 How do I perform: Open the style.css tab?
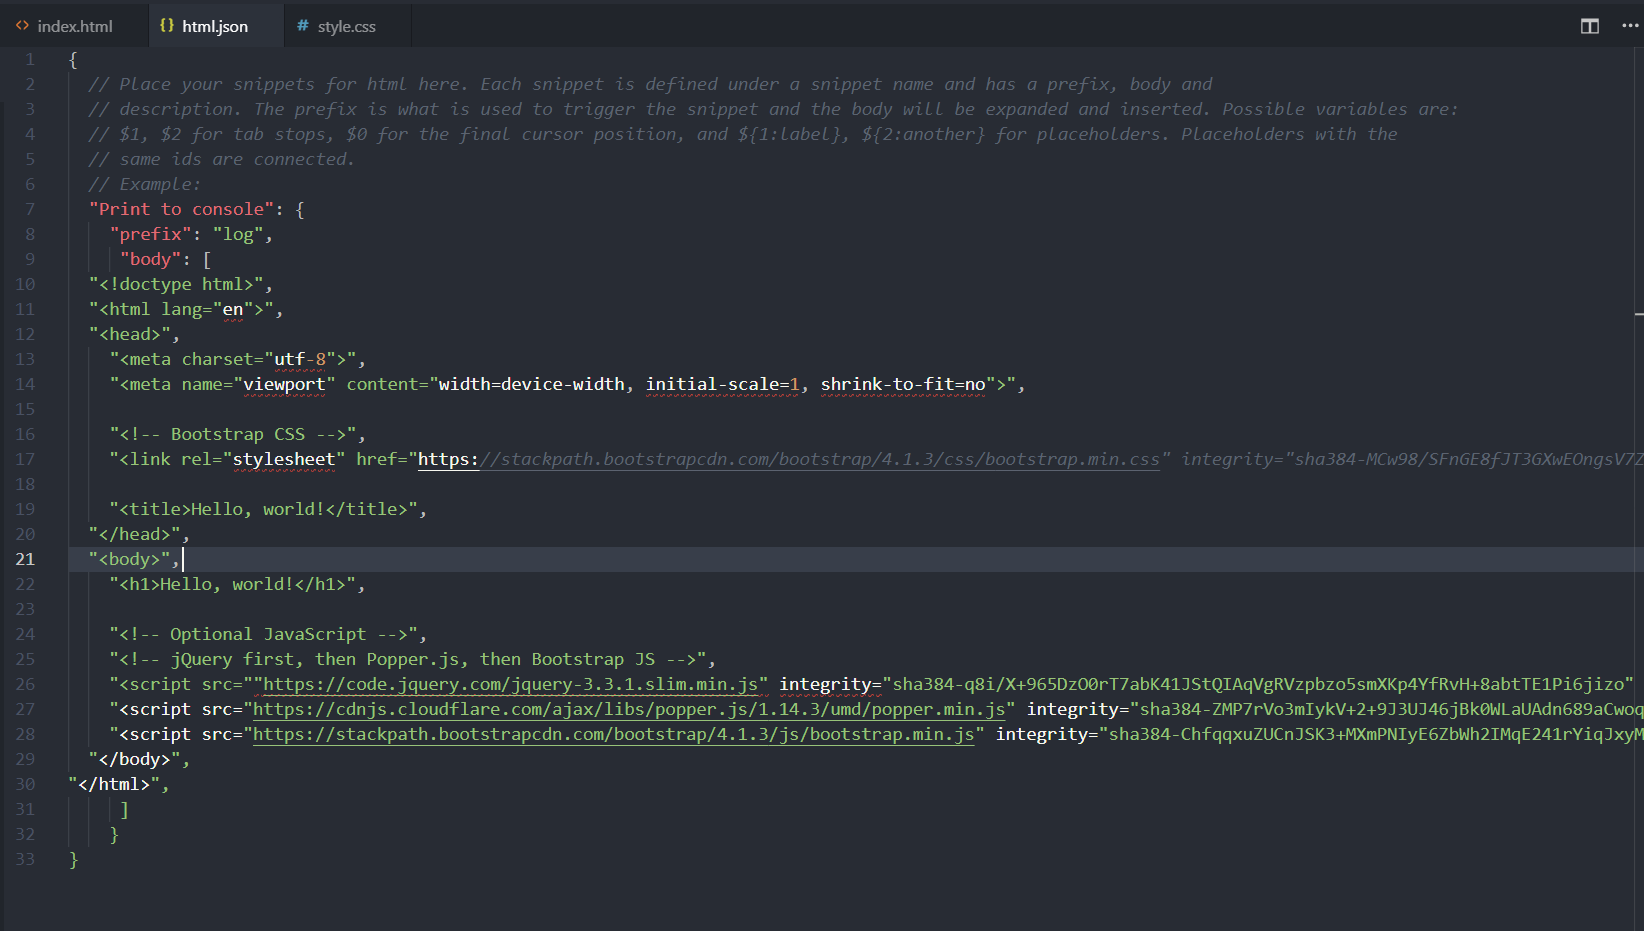pos(347,26)
